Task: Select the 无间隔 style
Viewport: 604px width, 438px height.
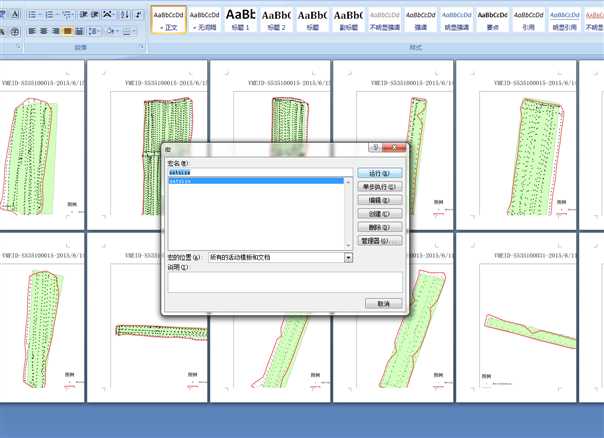Action: tap(205, 20)
